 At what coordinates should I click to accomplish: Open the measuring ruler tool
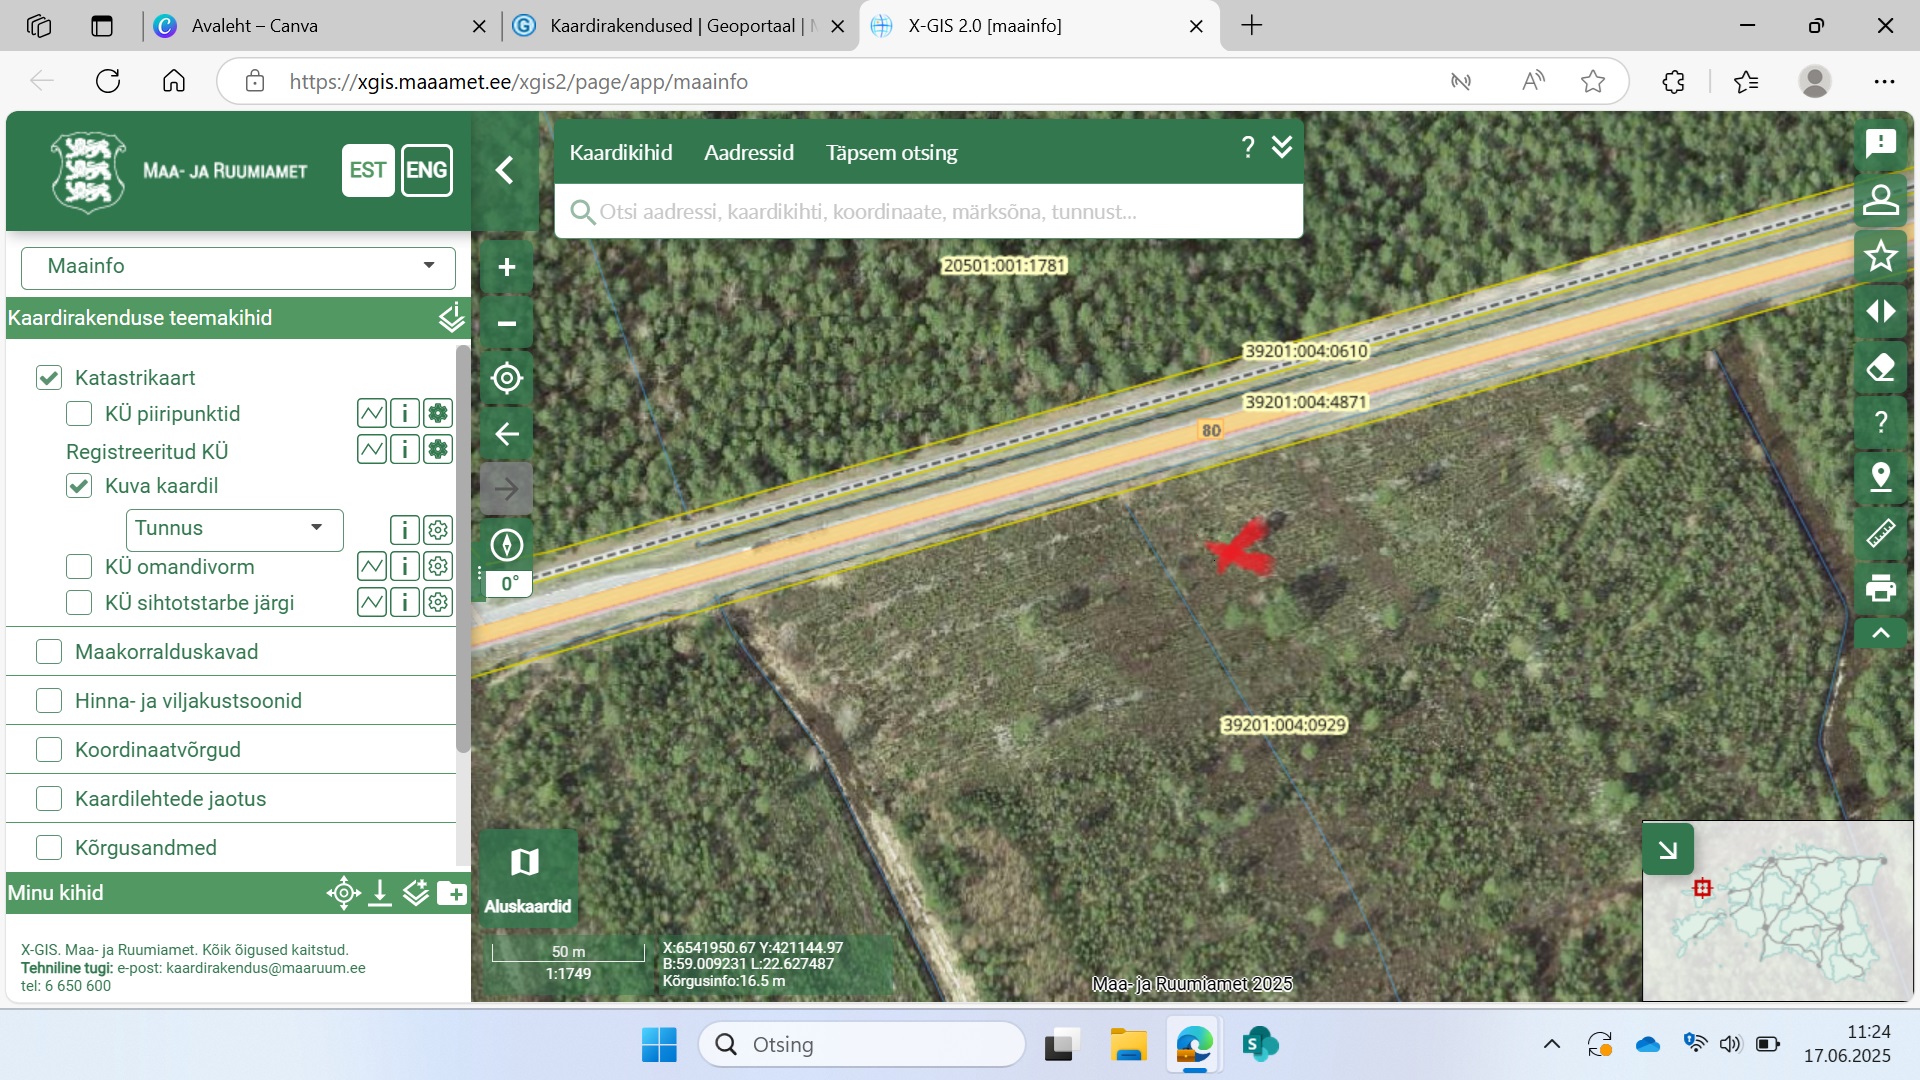click(1880, 533)
